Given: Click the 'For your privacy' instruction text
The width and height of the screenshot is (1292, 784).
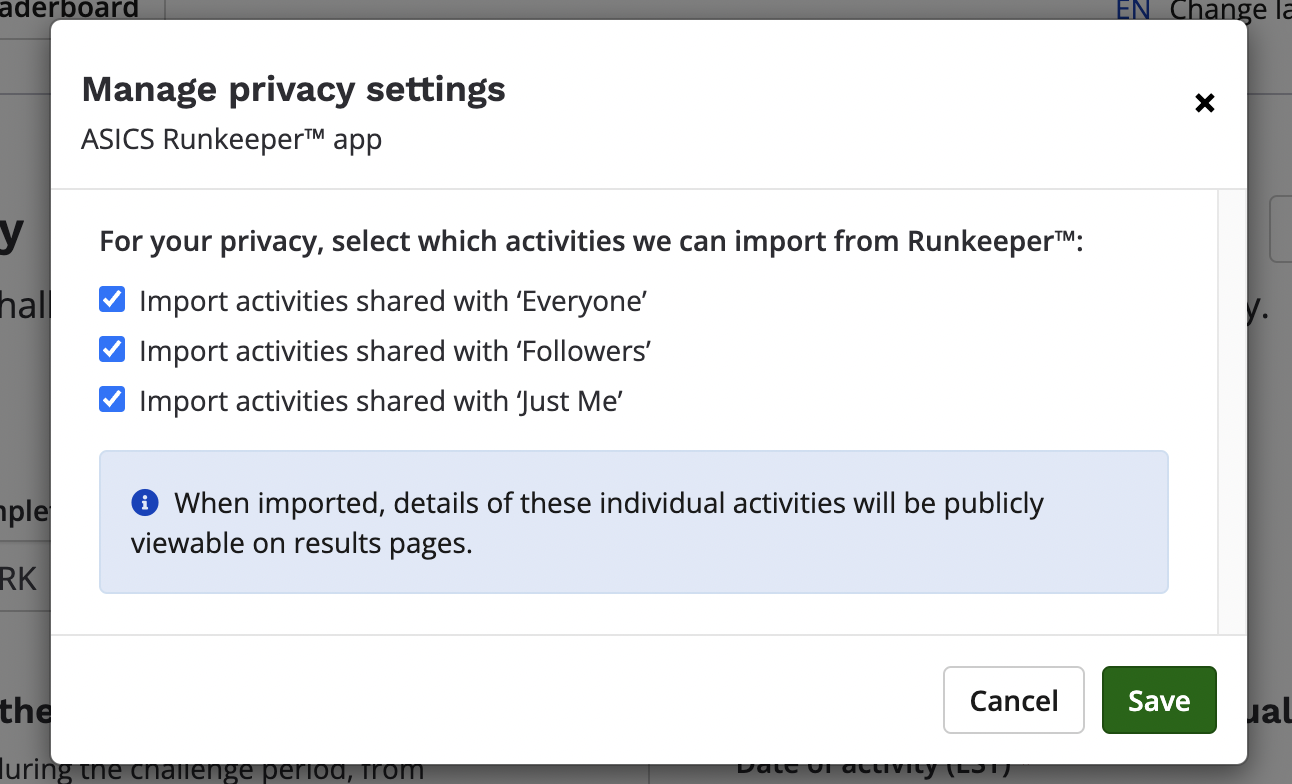Looking at the screenshot, I should pyautogui.click(x=591, y=242).
